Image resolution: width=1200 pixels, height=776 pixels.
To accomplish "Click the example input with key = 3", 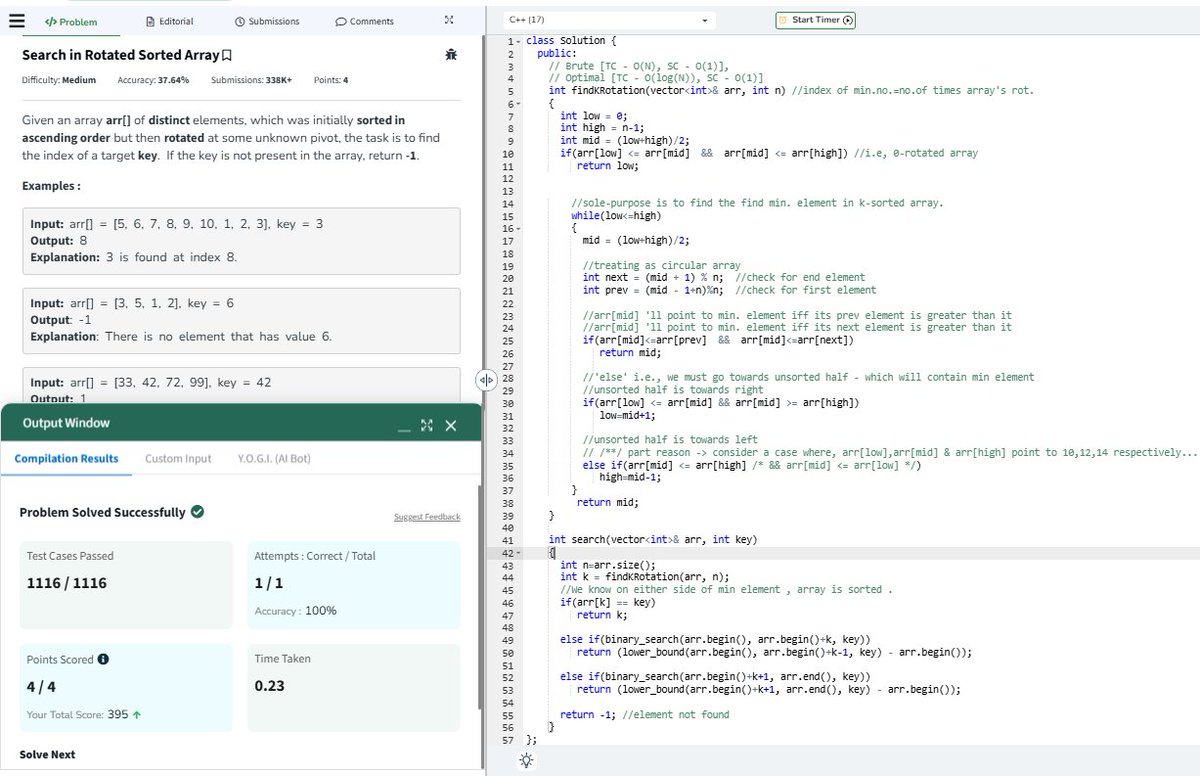I will tap(177, 224).
